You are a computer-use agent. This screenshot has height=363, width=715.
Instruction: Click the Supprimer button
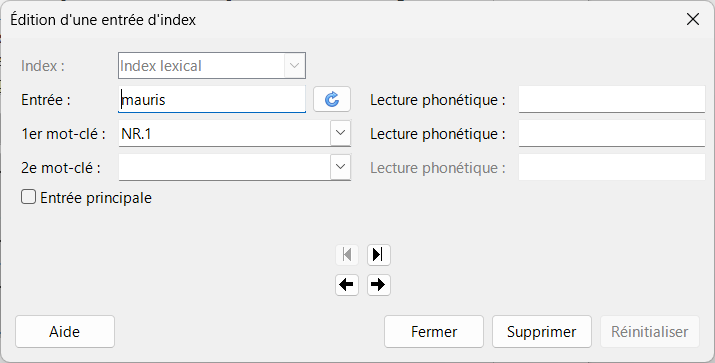(x=542, y=332)
